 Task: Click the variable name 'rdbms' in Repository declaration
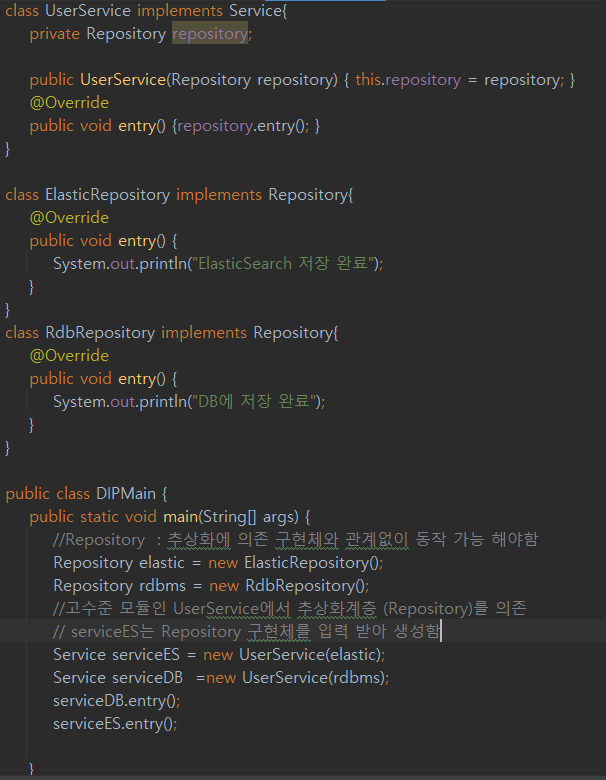click(x=162, y=585)
